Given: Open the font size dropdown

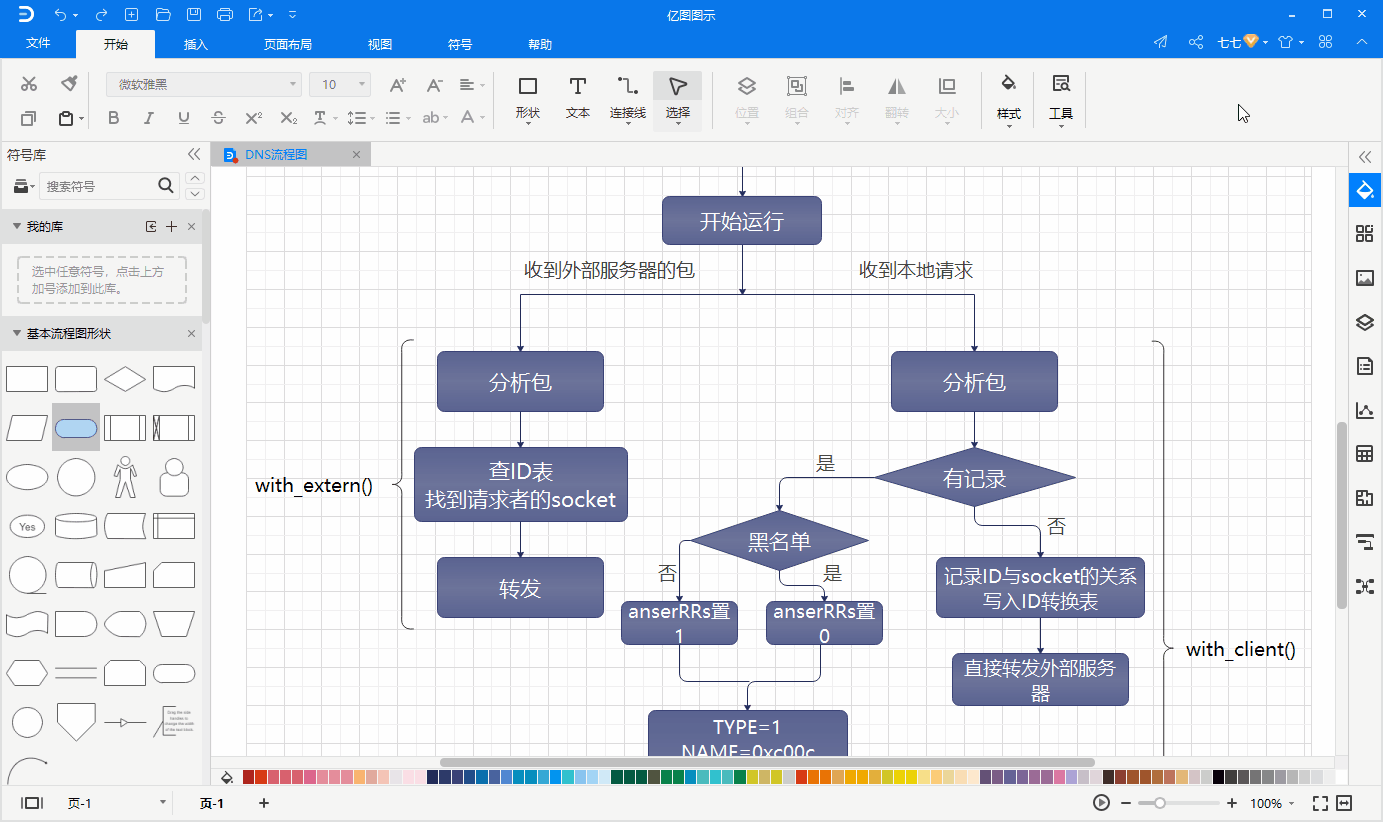Looking at the screenshot, I should click(340, 85).
